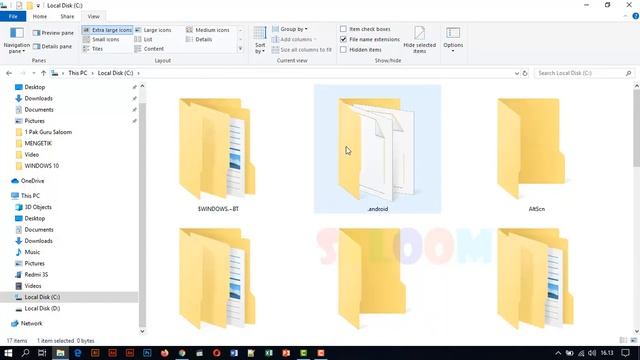Select the .android folder
Viewport: 640px width, 360px height.
coord(378,149)
